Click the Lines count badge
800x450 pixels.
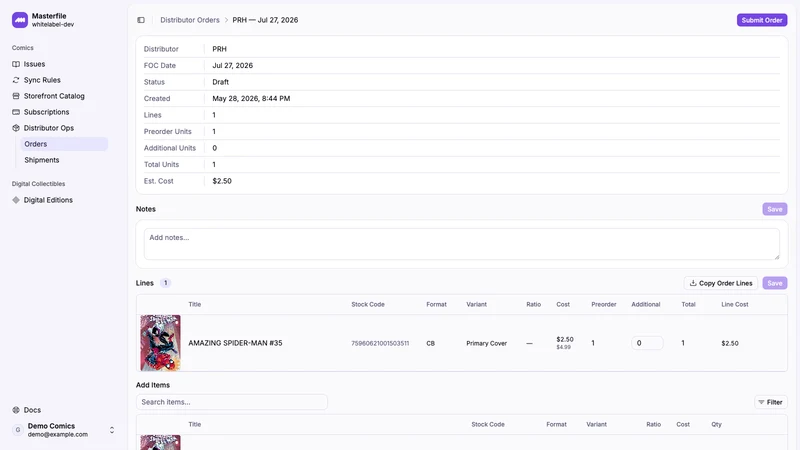pos(165,283)
